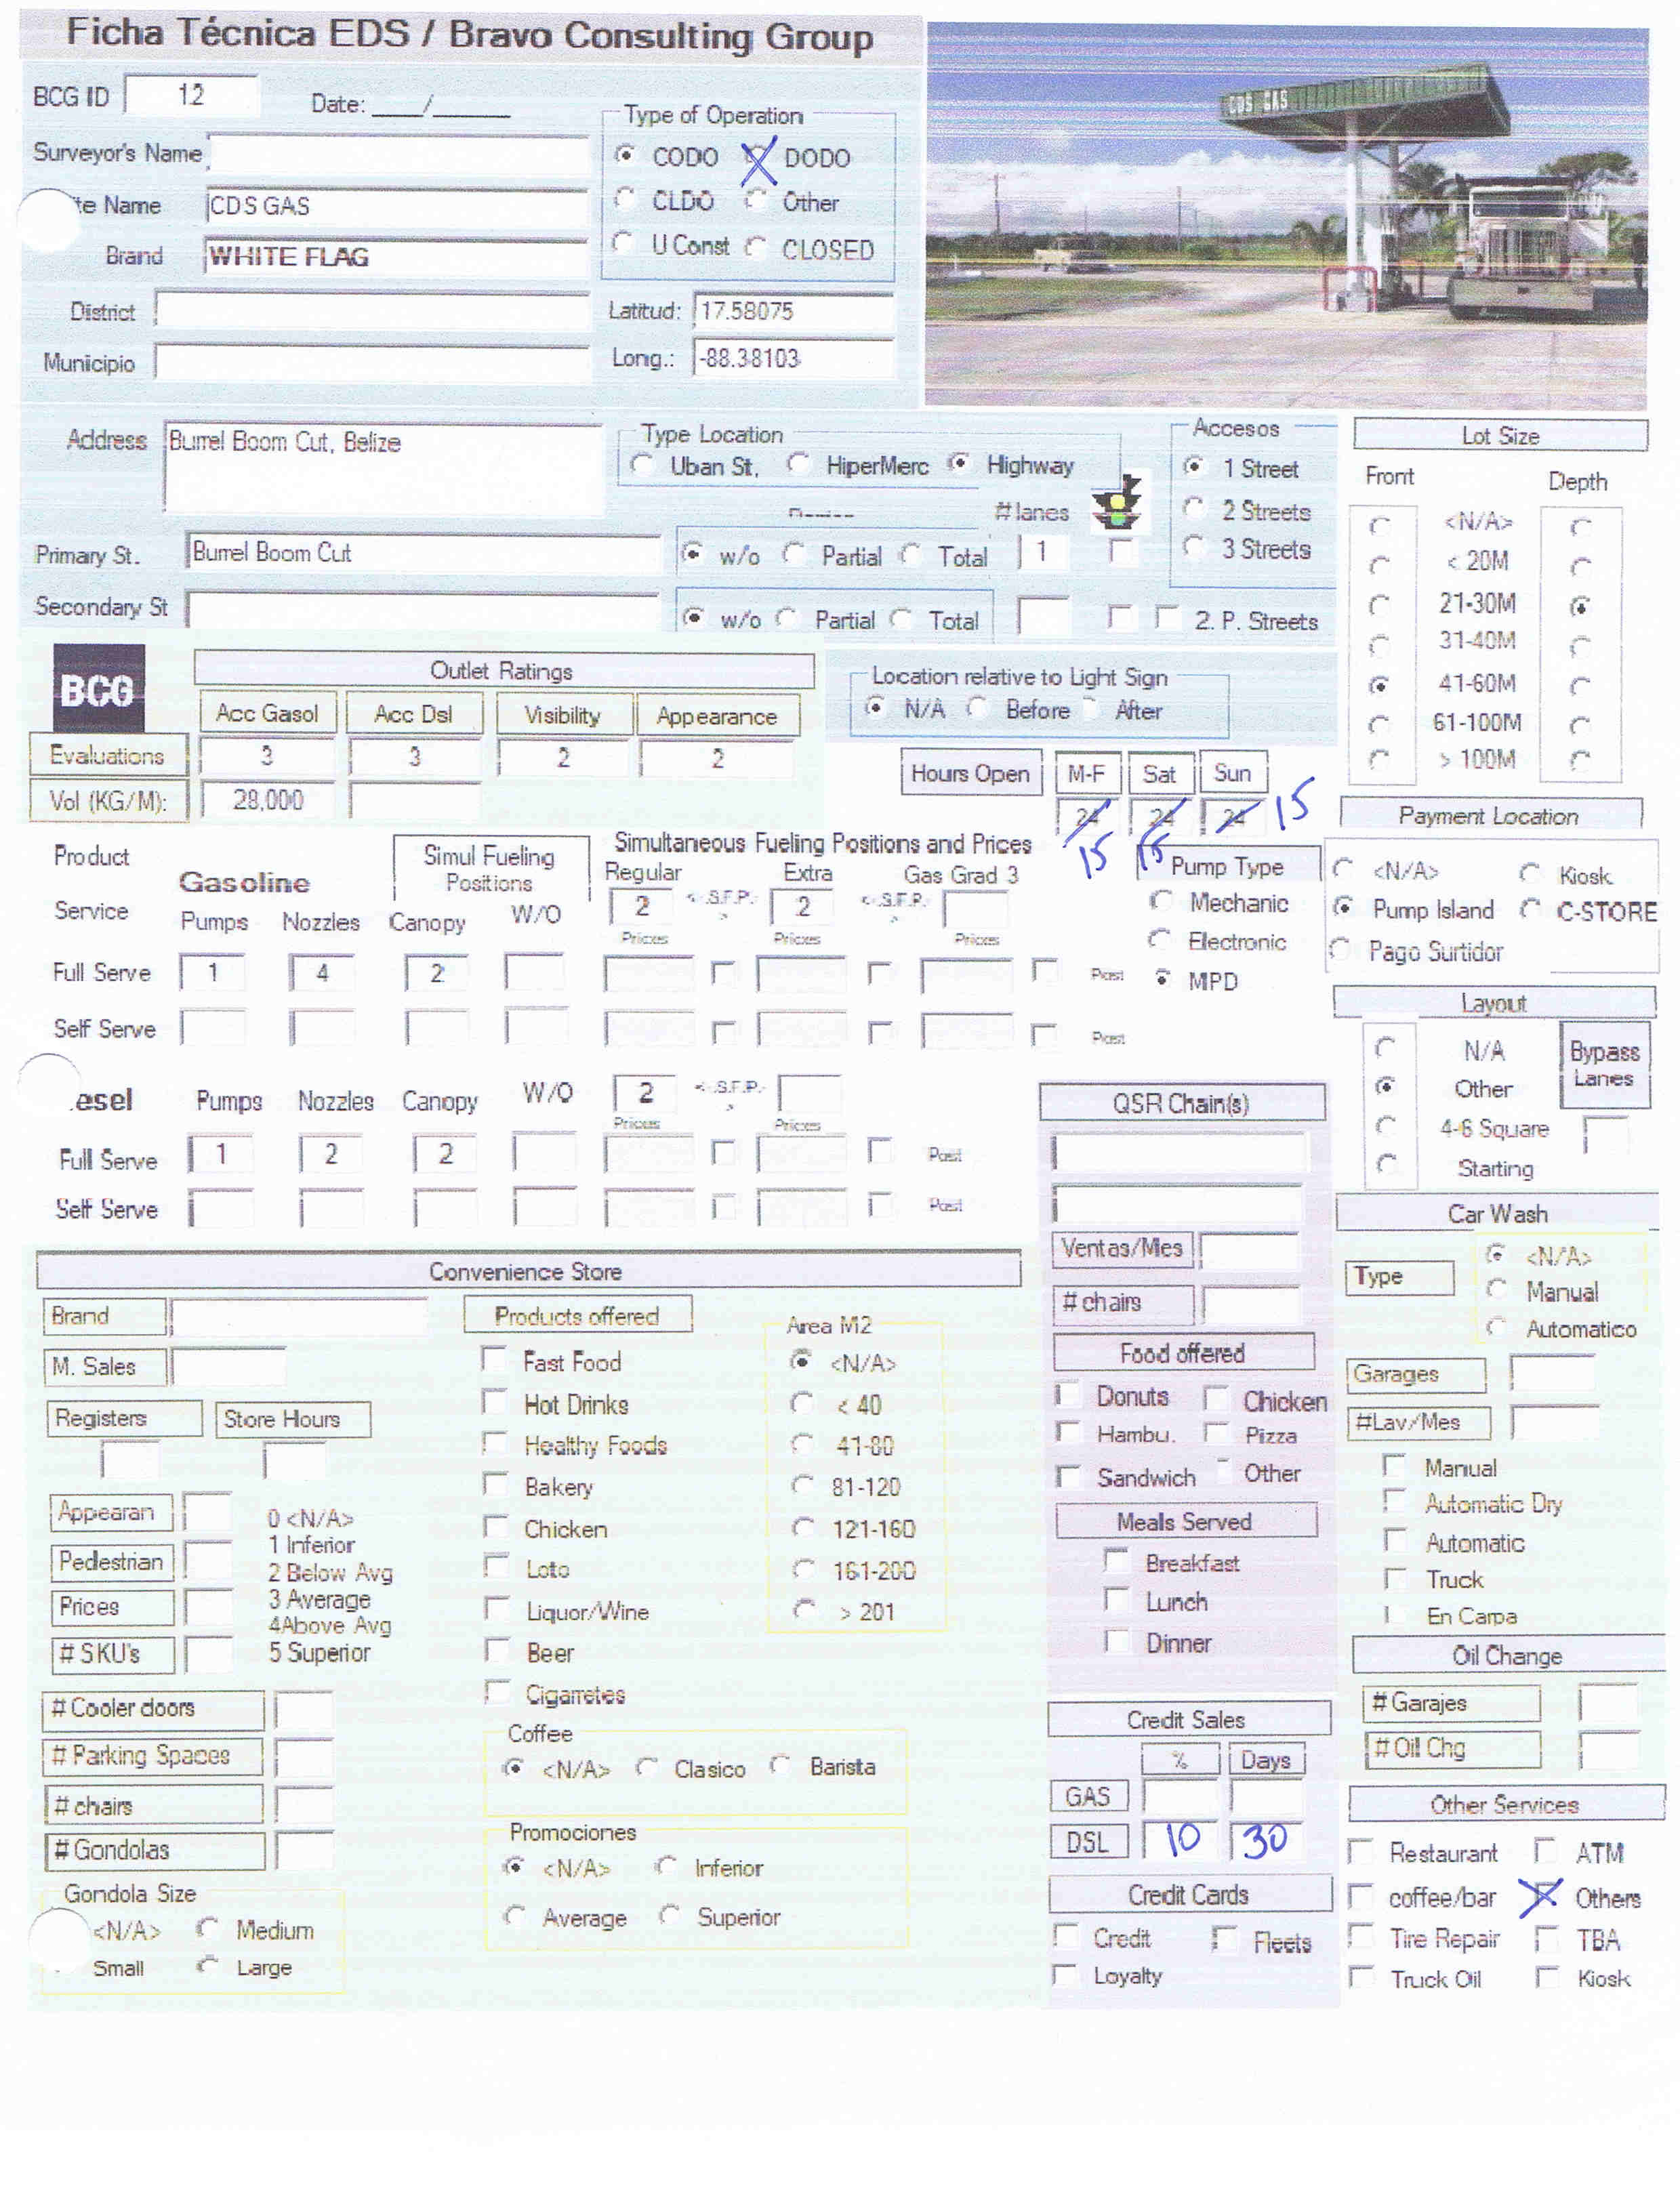
Task: Click the Store Hours button
Action: (x=292, y=1419)
